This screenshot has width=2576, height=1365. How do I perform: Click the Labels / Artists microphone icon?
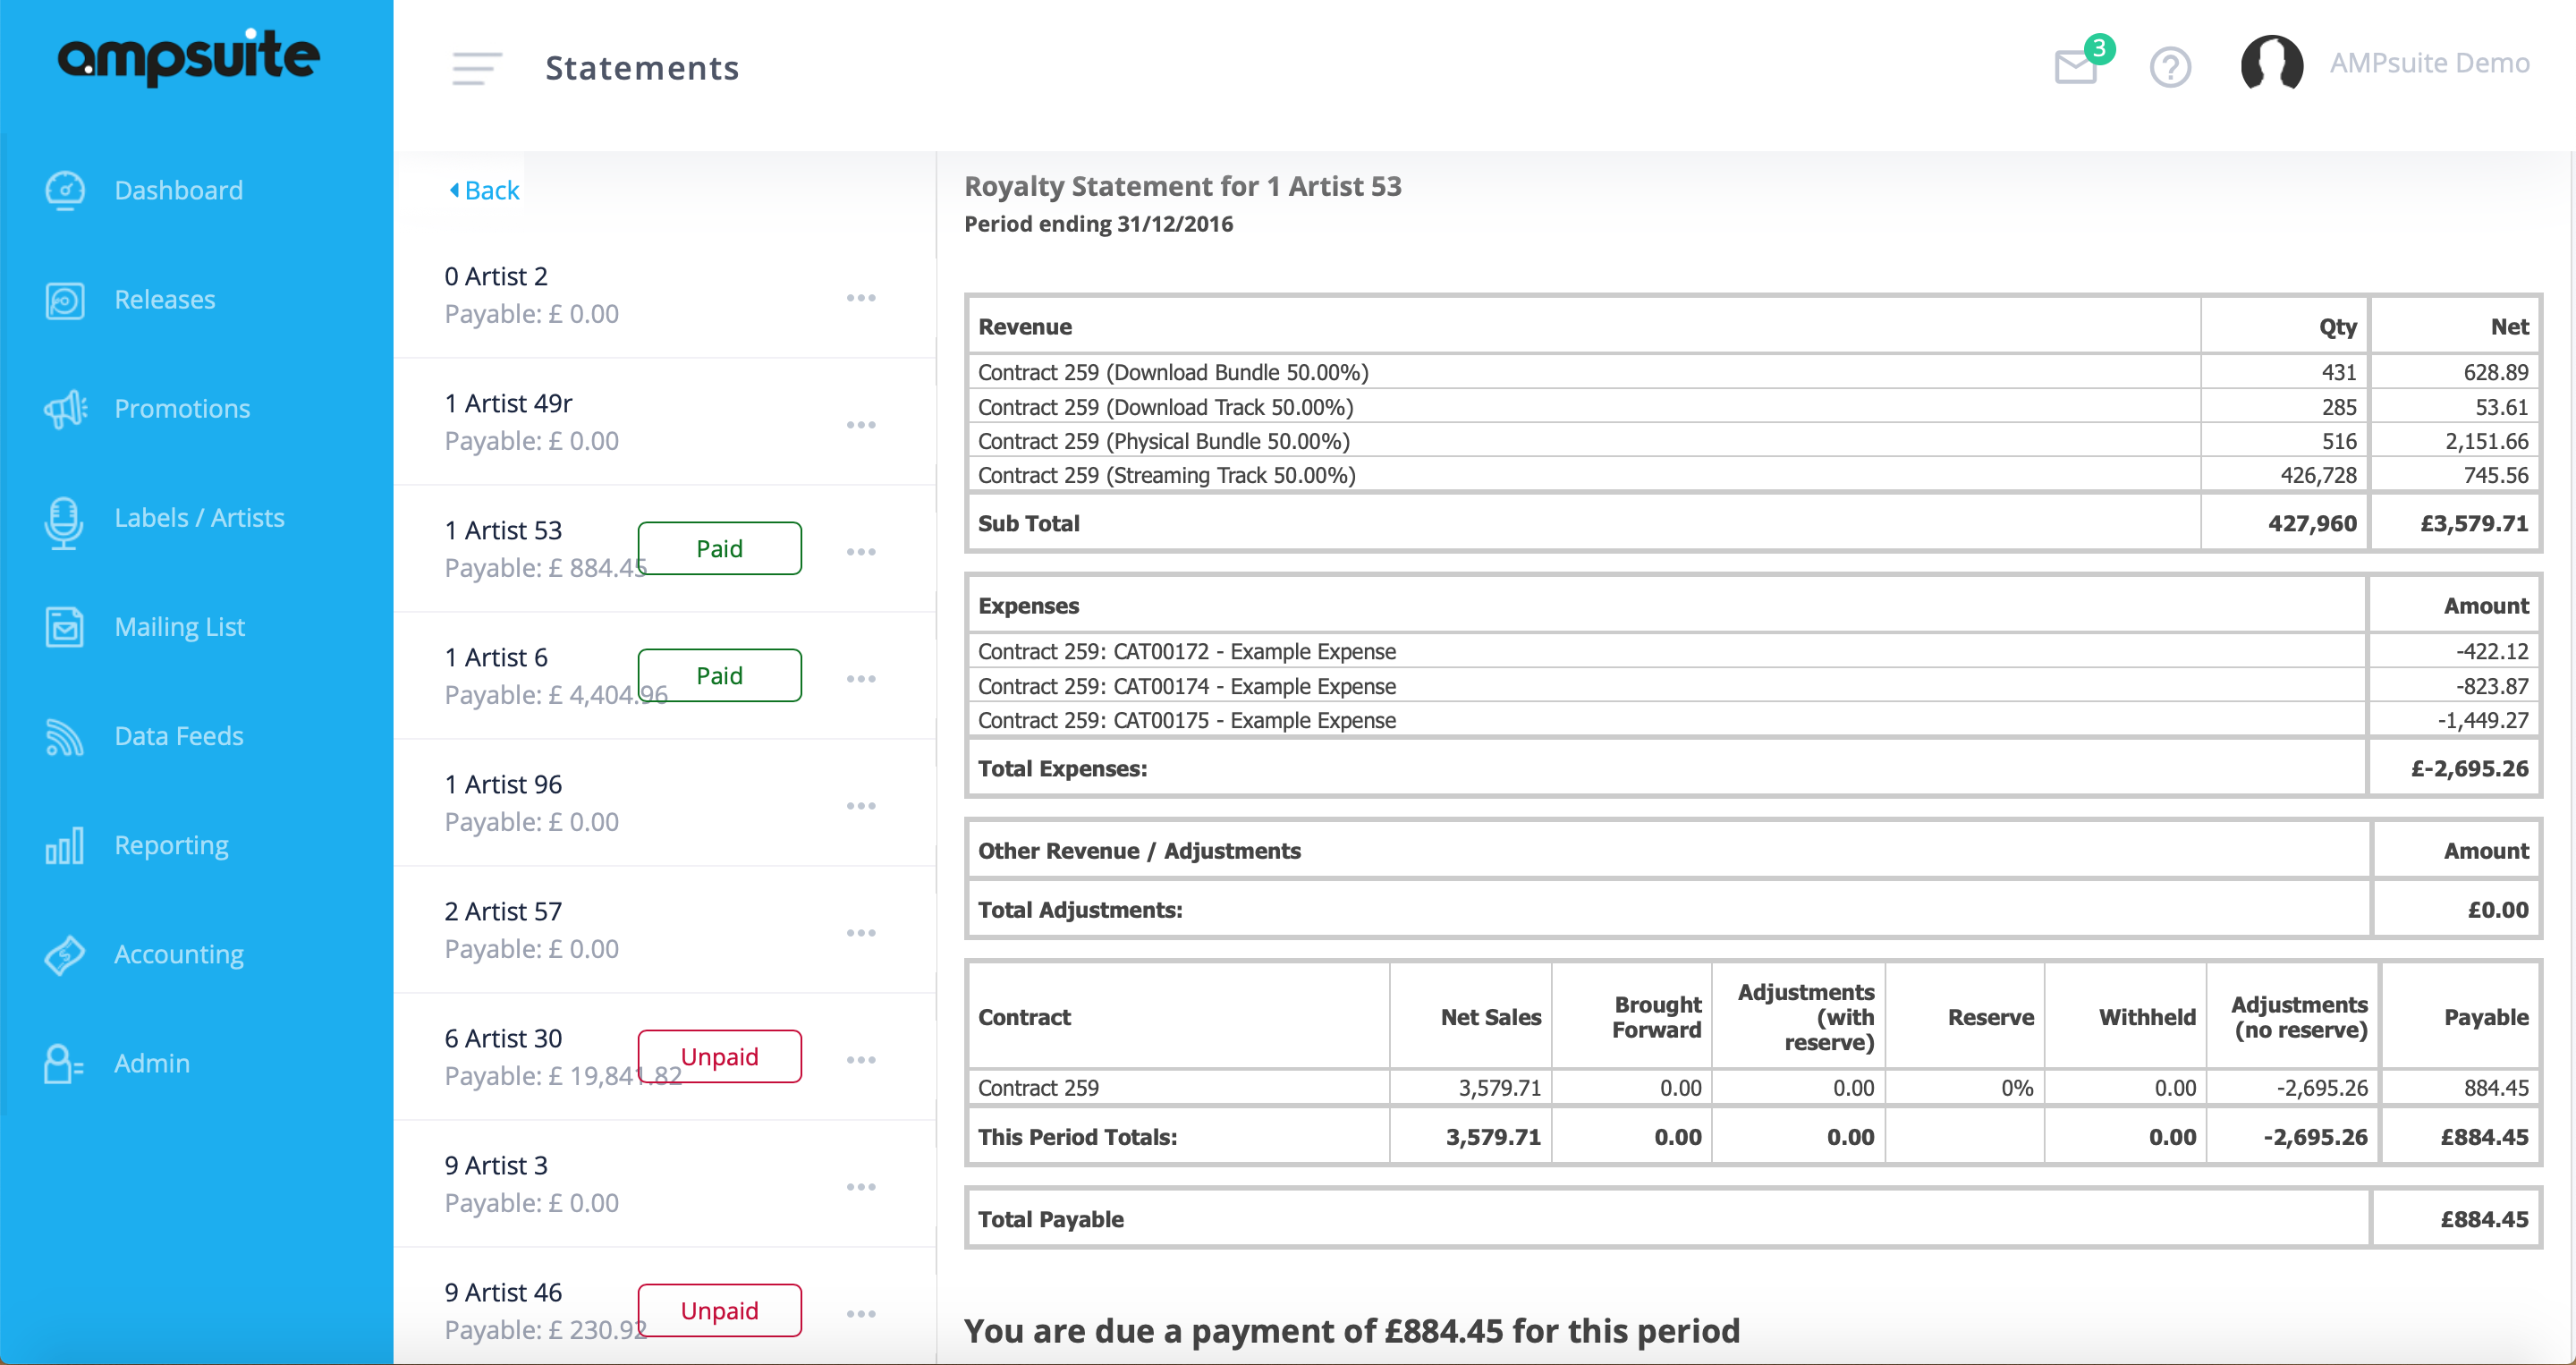63,522
